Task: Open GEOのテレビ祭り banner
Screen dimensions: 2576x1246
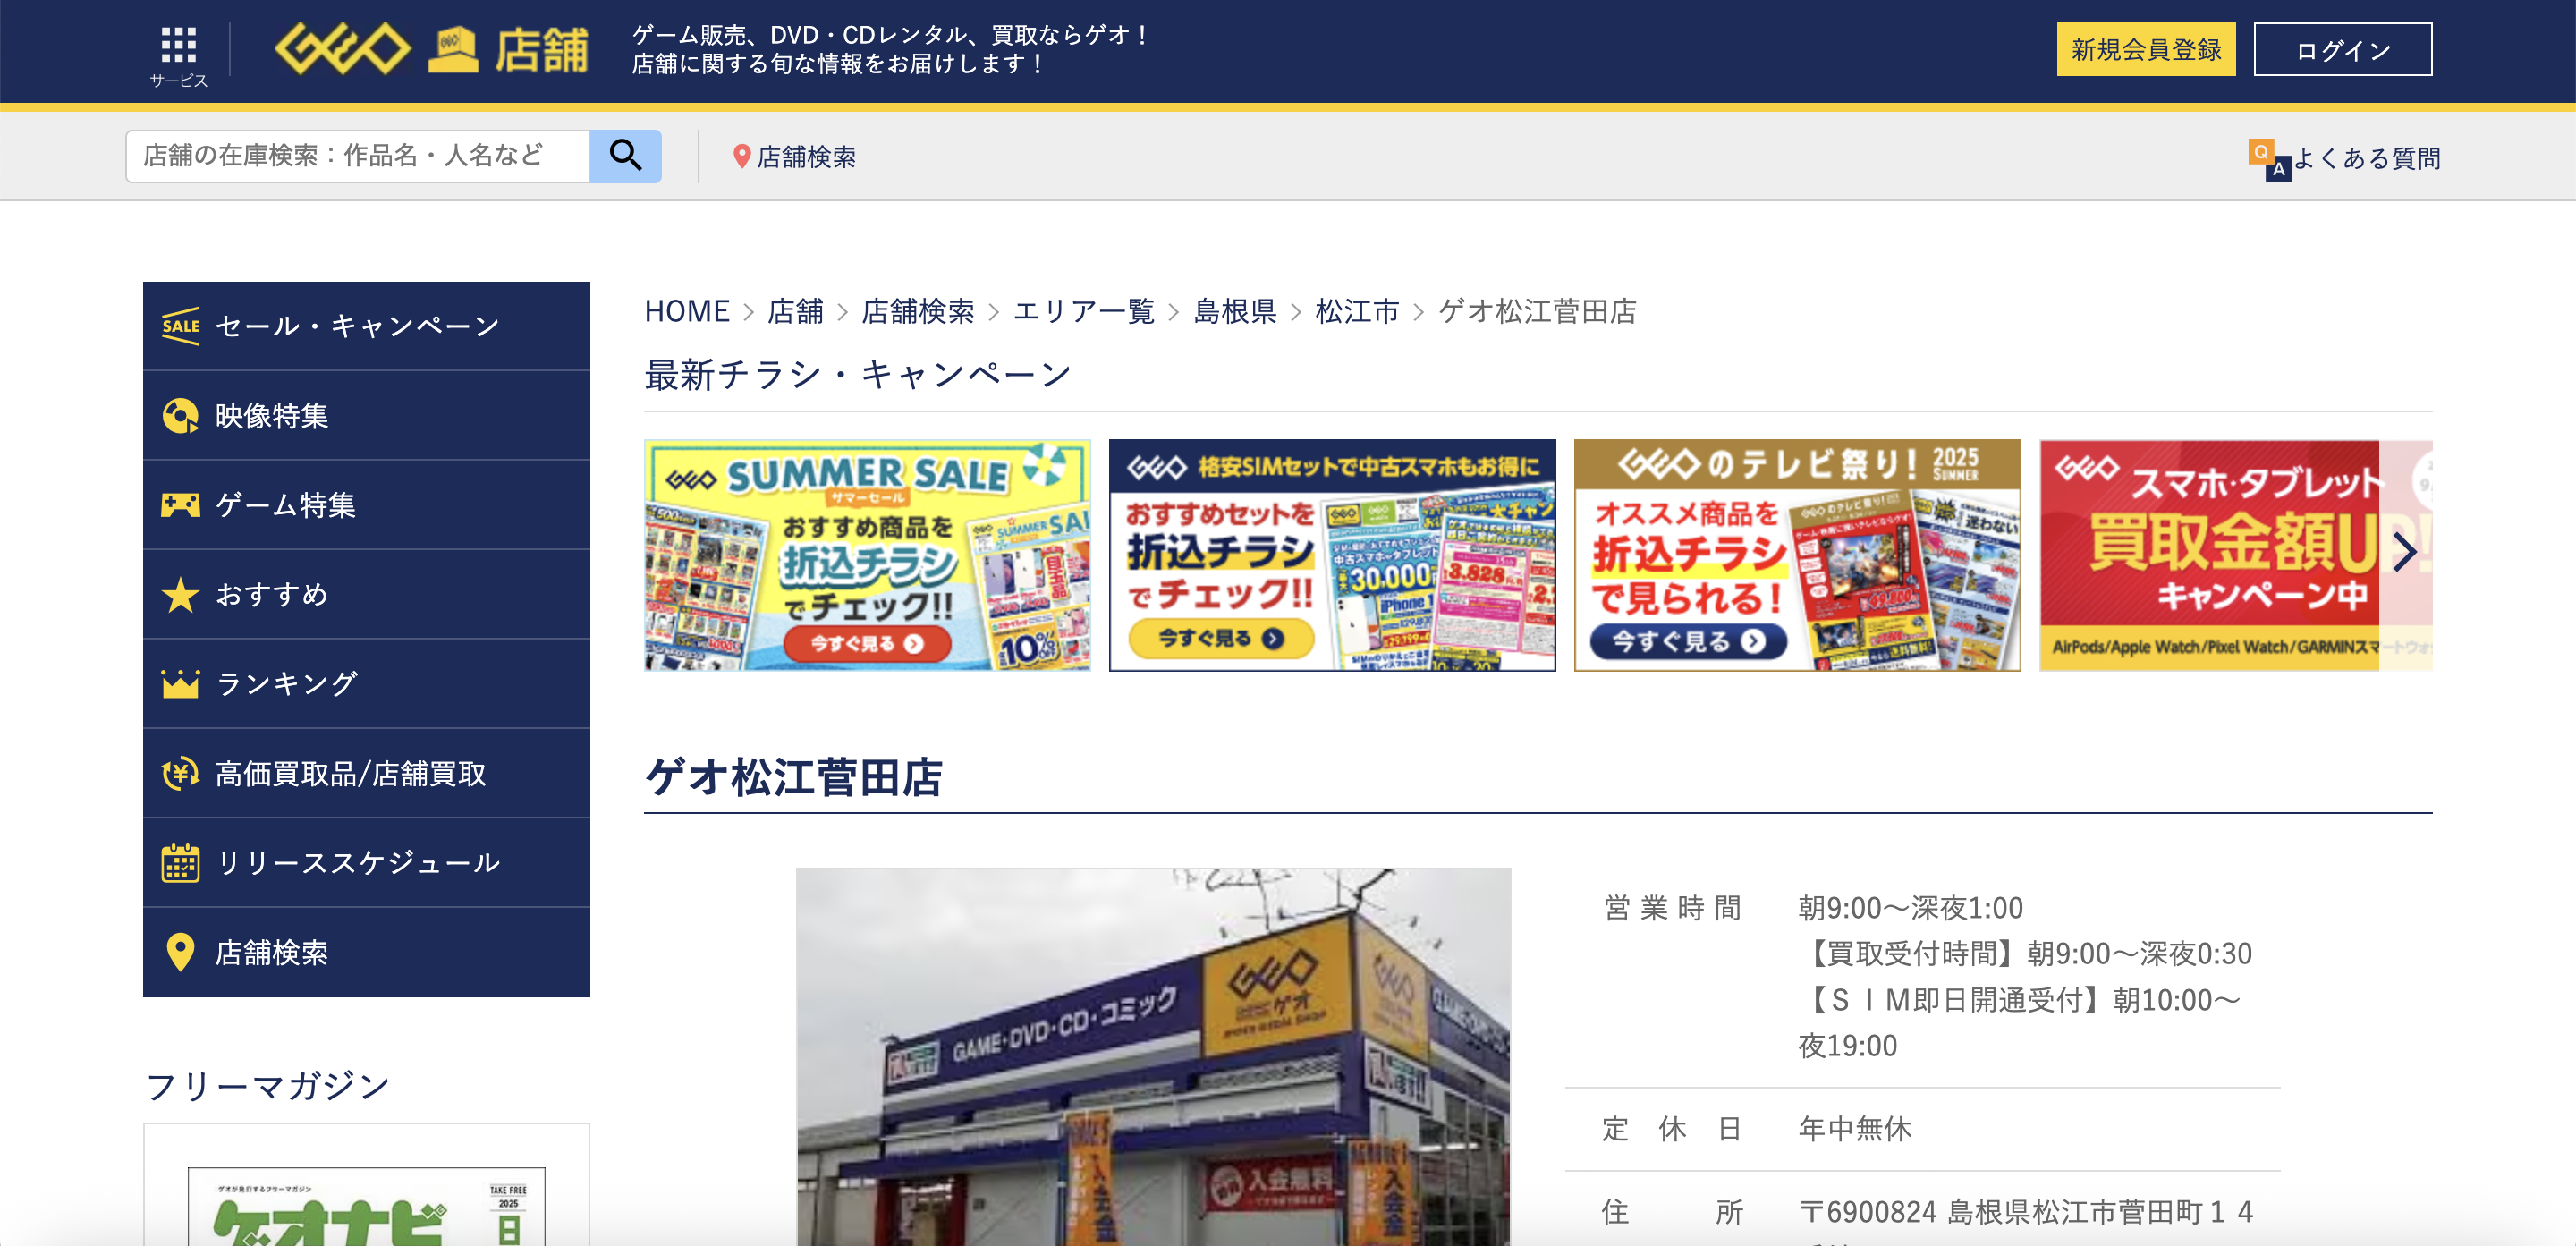Action: 1797,555
